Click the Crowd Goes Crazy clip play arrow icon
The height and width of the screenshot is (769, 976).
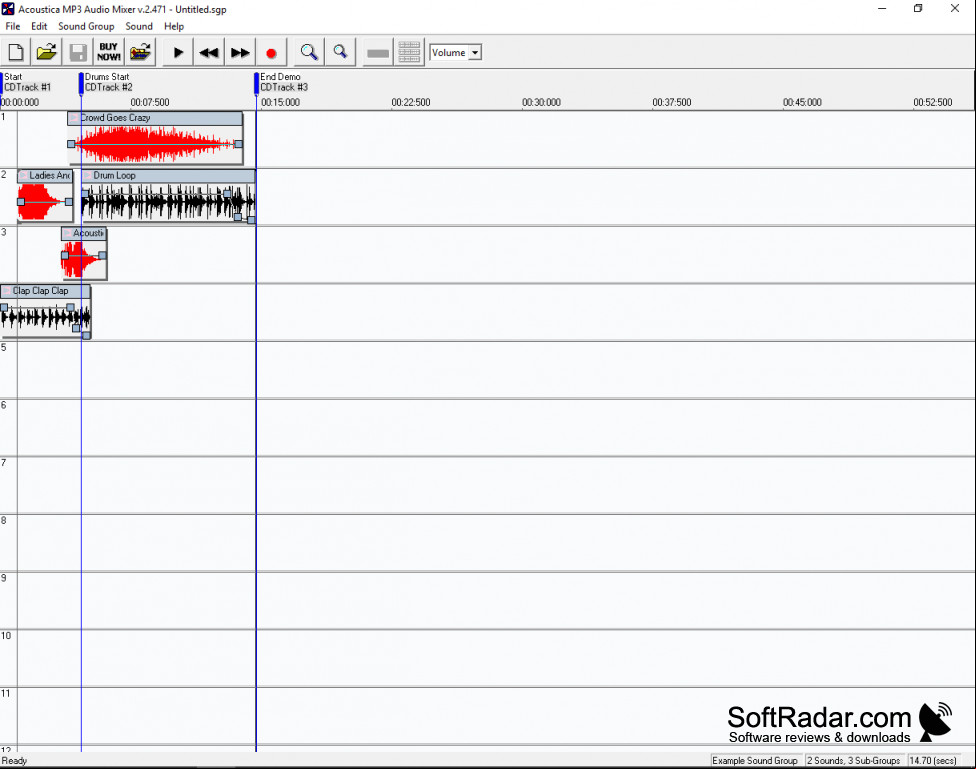coord(74,118)
